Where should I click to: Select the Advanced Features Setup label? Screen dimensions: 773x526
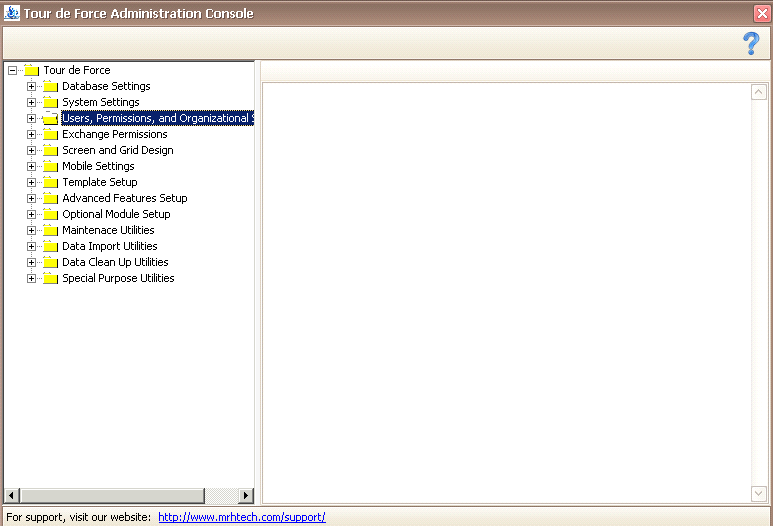[x=125, y=198]
